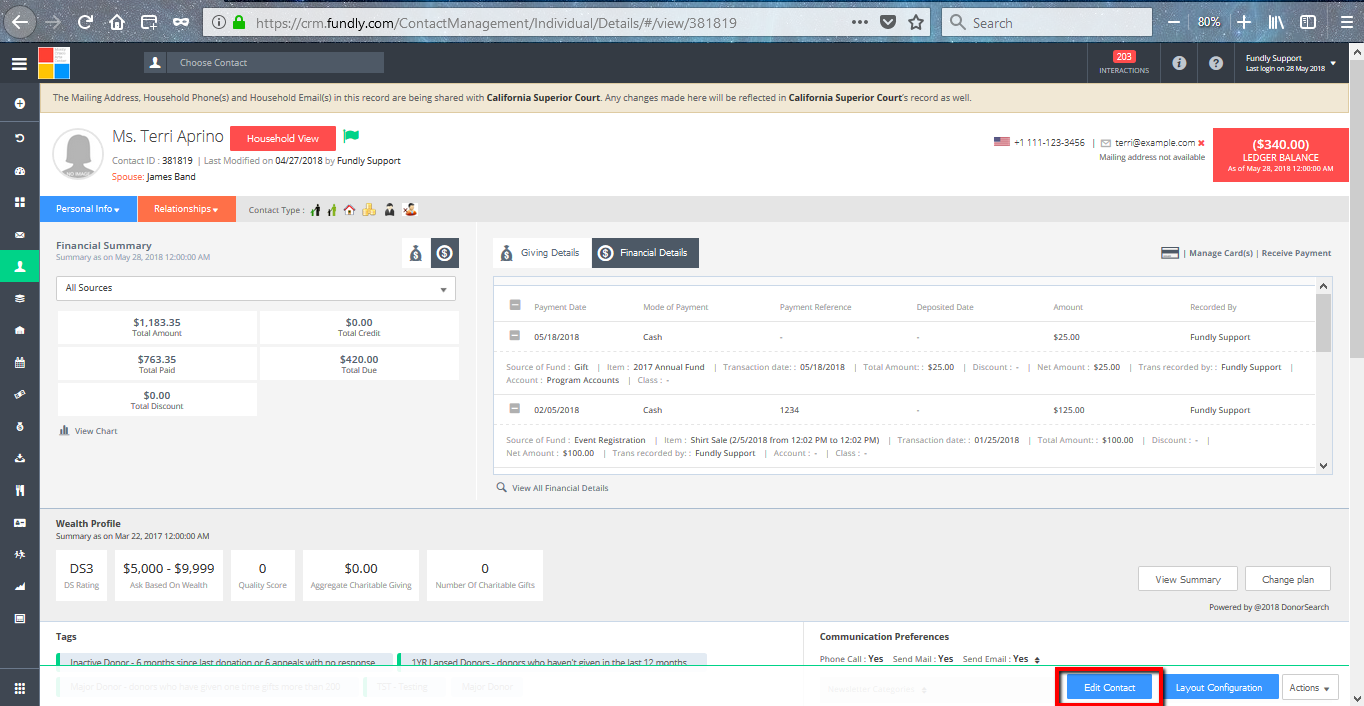Switch to the Financial Details tab
This screenshot has width=1364, height=706.
click(645, 253)
